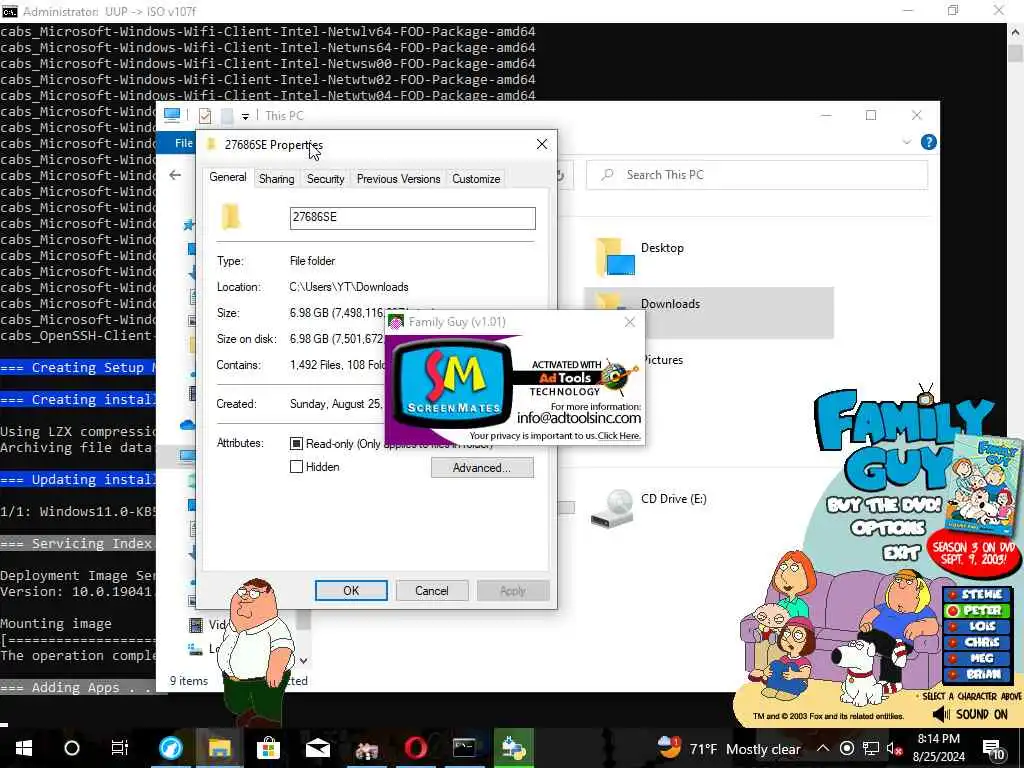This screenshot has width=1024, height=768.
Task: Close the Family Guy (v1.01) splash window
Action: click(x=630, y=322)
